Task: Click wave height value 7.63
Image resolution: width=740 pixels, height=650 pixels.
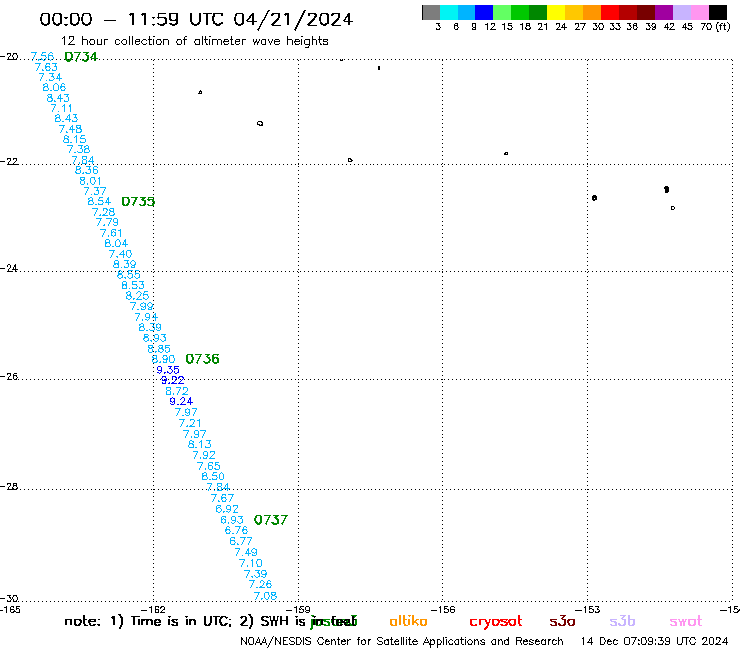Action: pos(46,67)
